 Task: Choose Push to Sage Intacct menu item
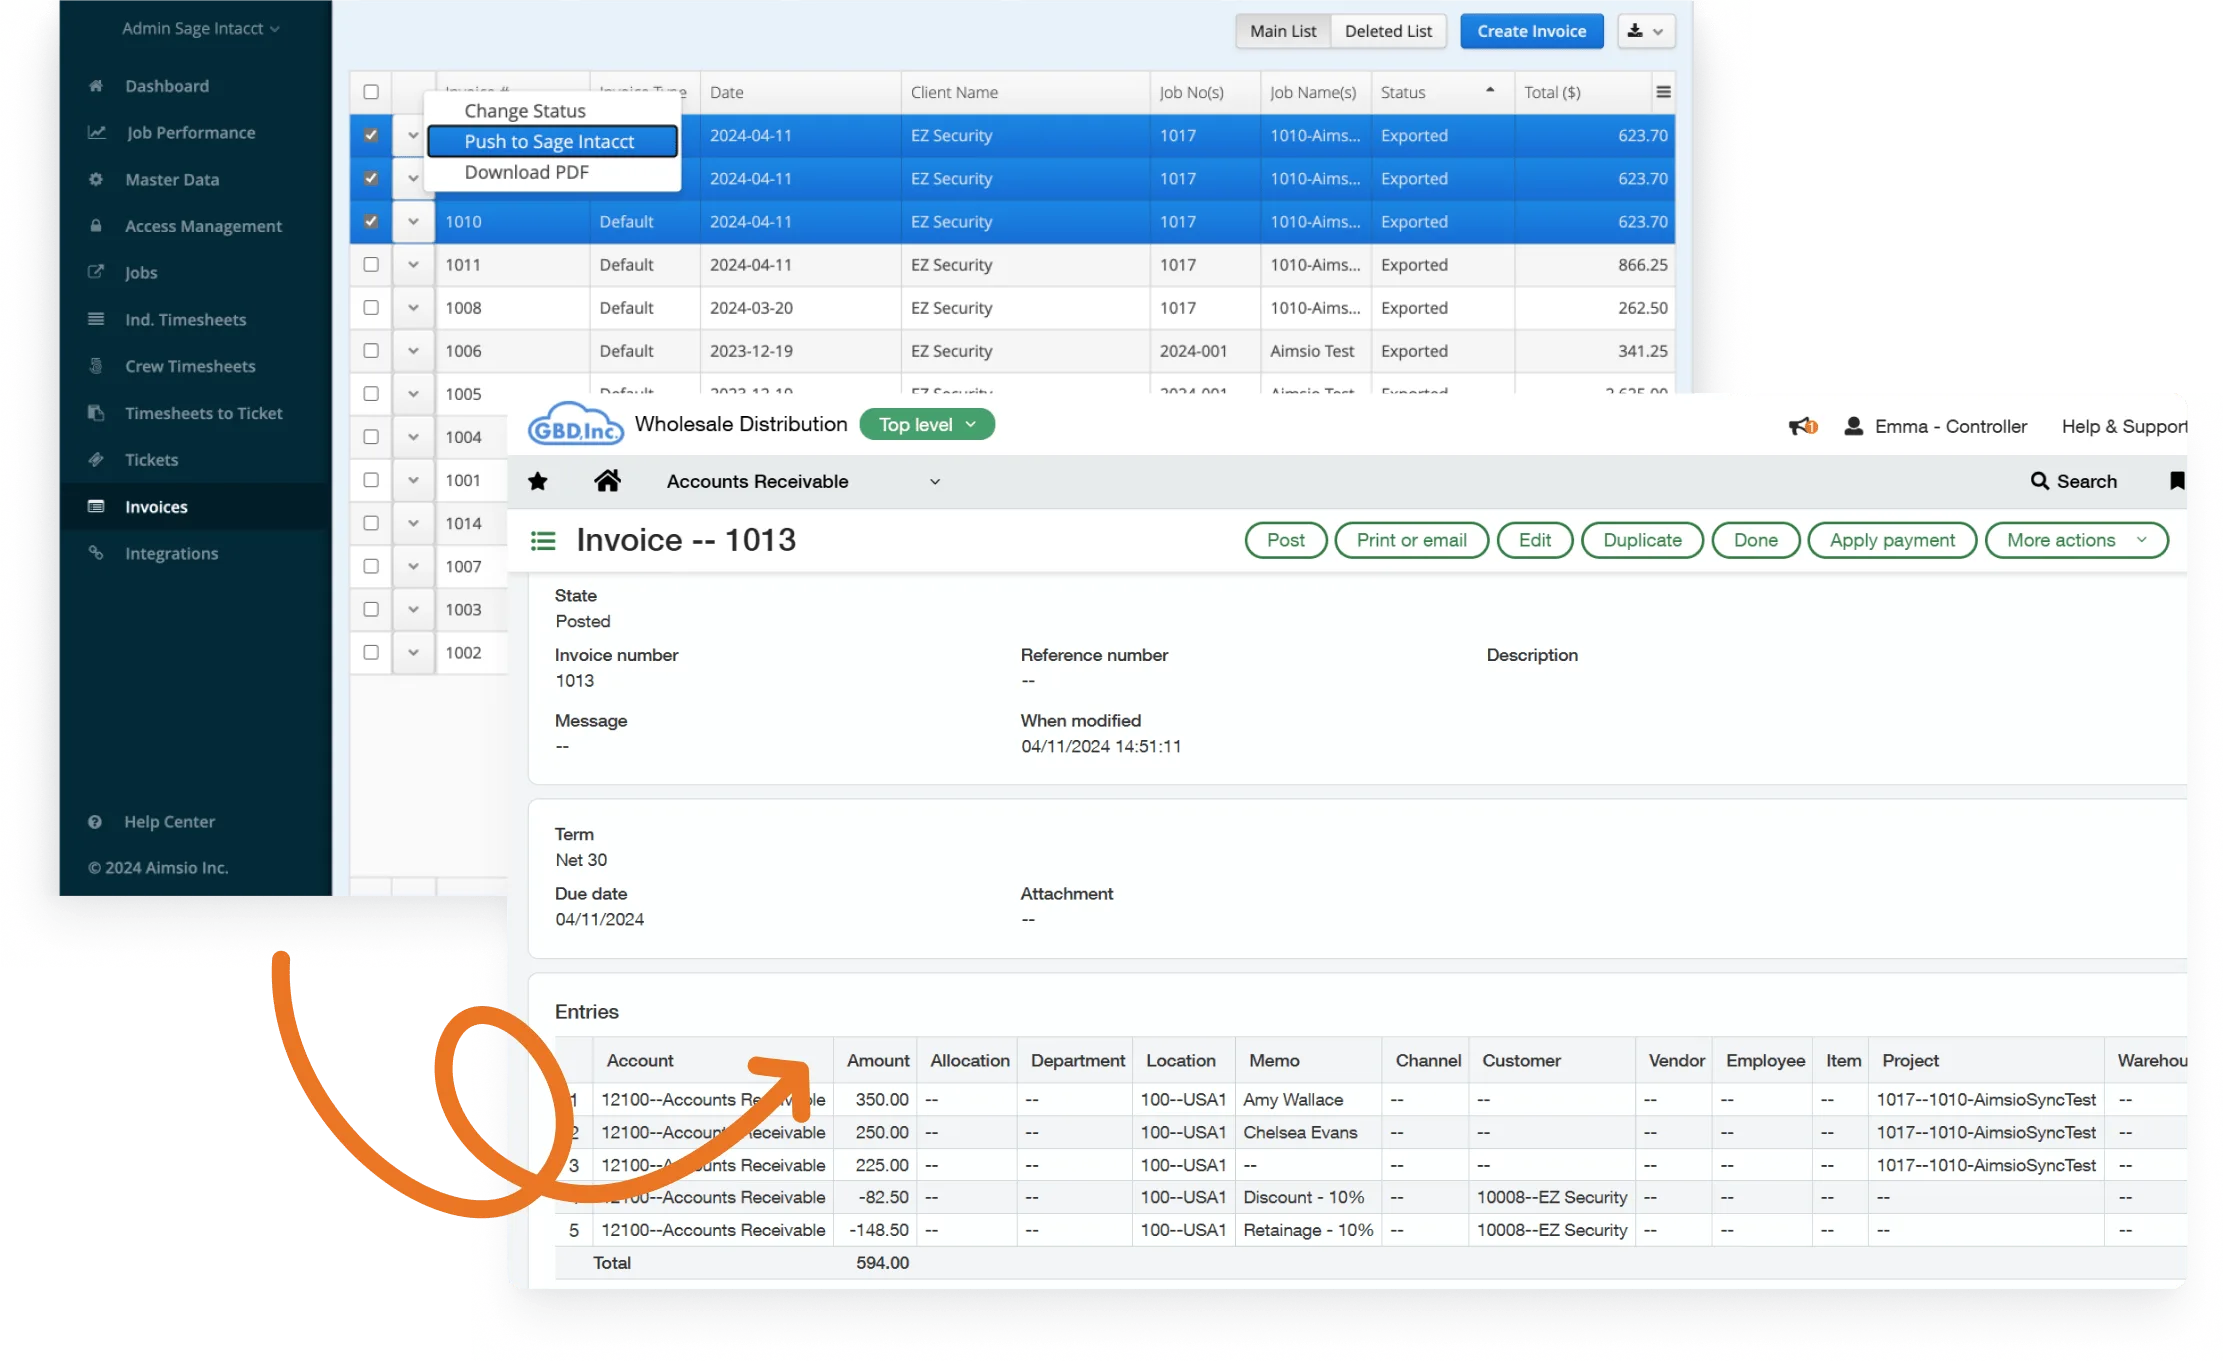pos(552,141)
